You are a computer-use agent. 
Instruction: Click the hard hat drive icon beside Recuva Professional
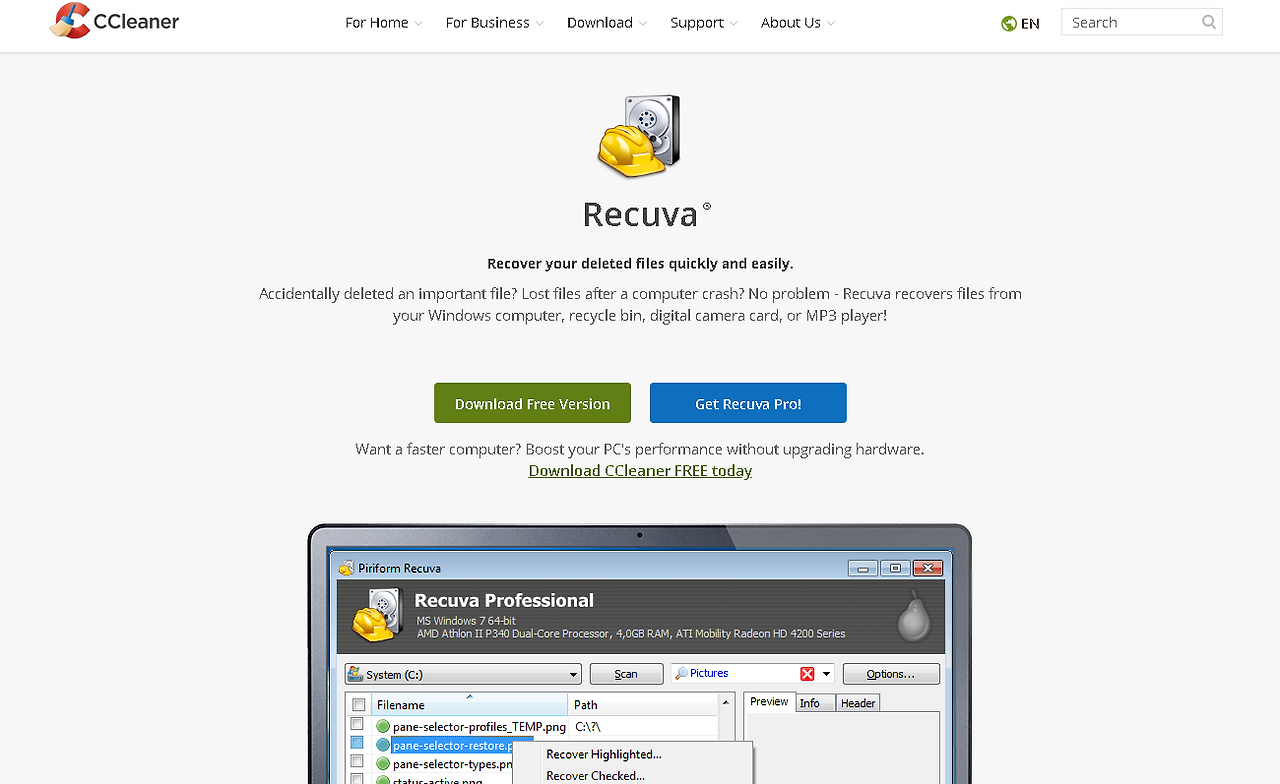(x=377, y=615)
